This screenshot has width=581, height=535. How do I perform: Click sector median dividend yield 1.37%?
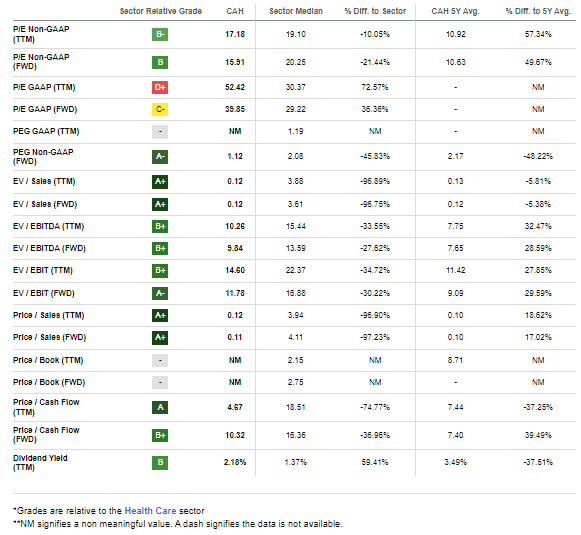click(x=296, y=462)
